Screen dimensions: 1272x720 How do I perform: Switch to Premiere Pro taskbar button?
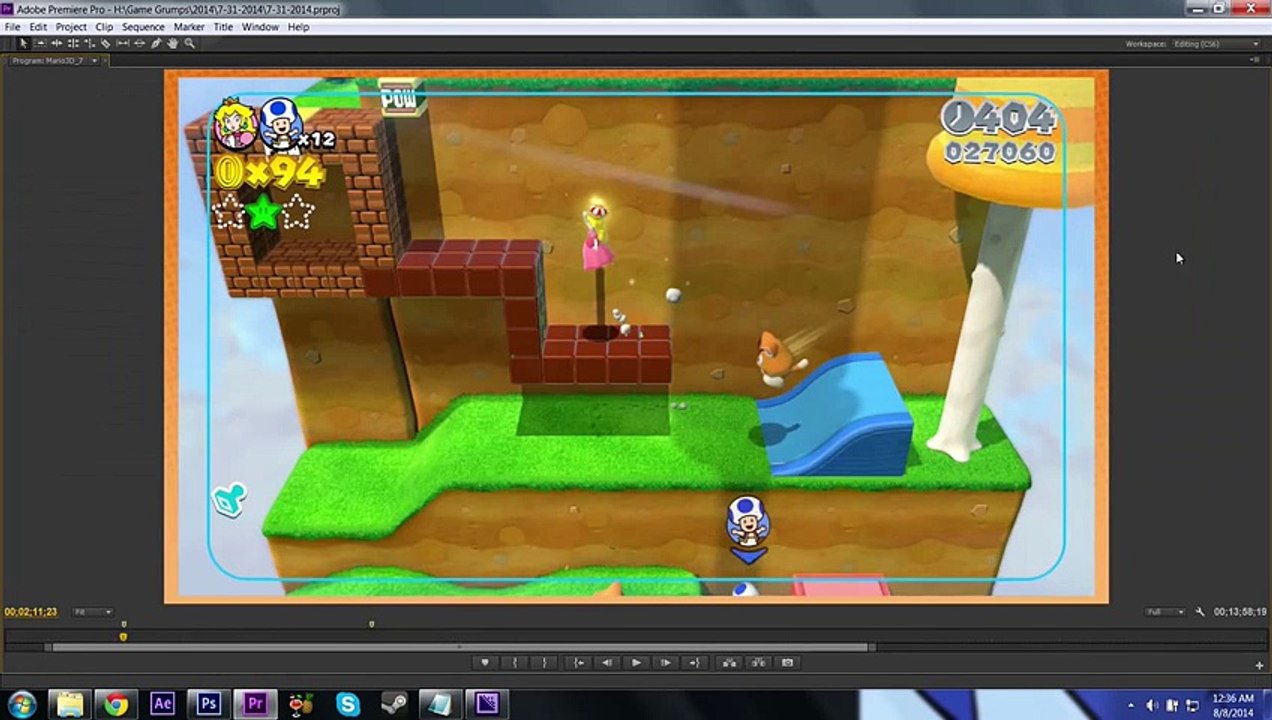254,704
